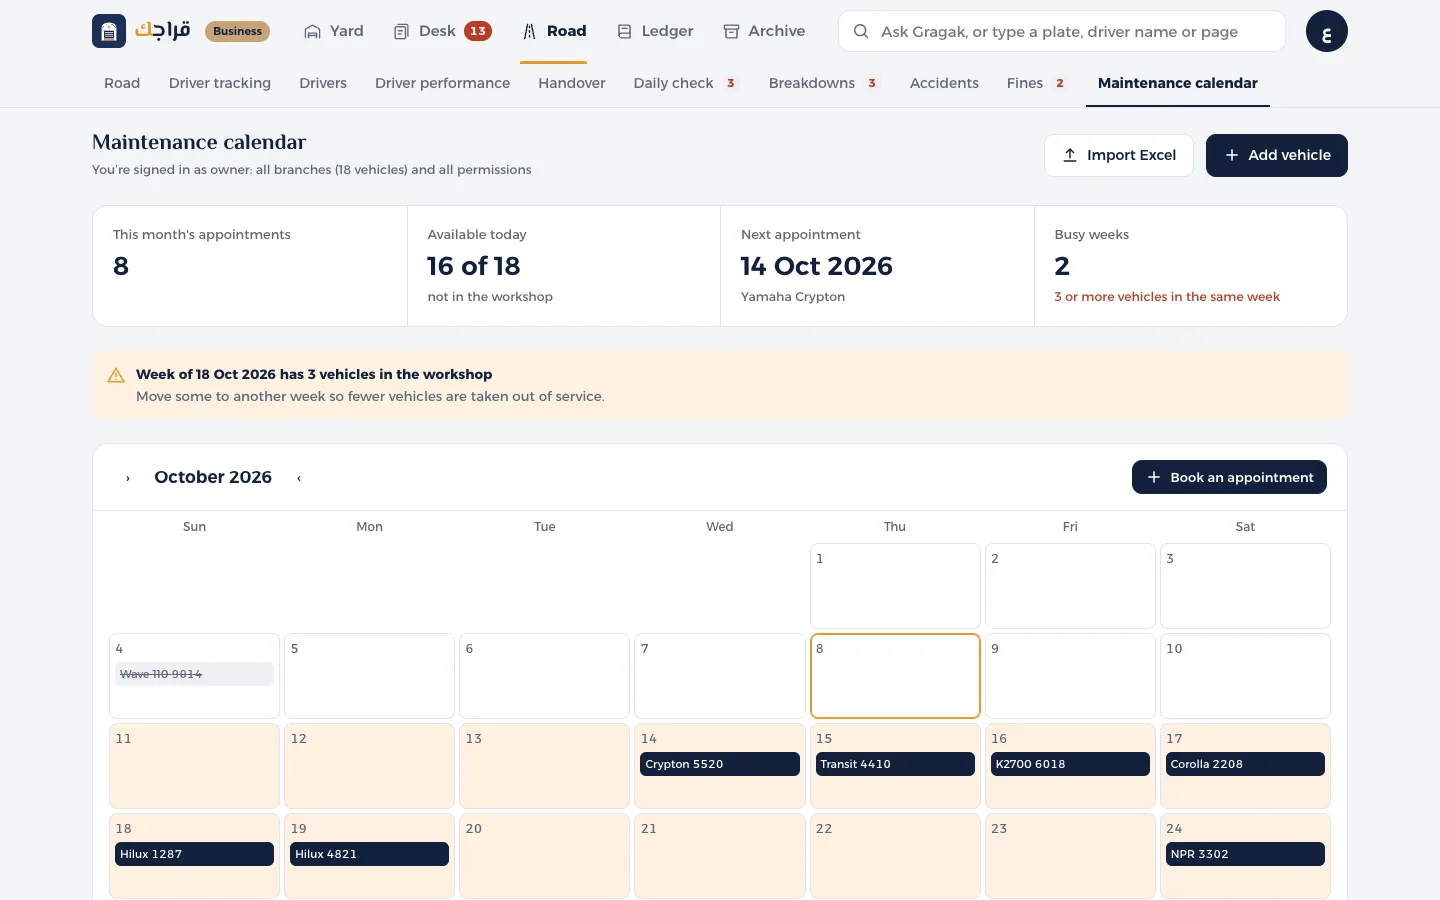1440x900 pixels.
Task: Click the Fines count badge 2
Action: (x=1060, y=83)
